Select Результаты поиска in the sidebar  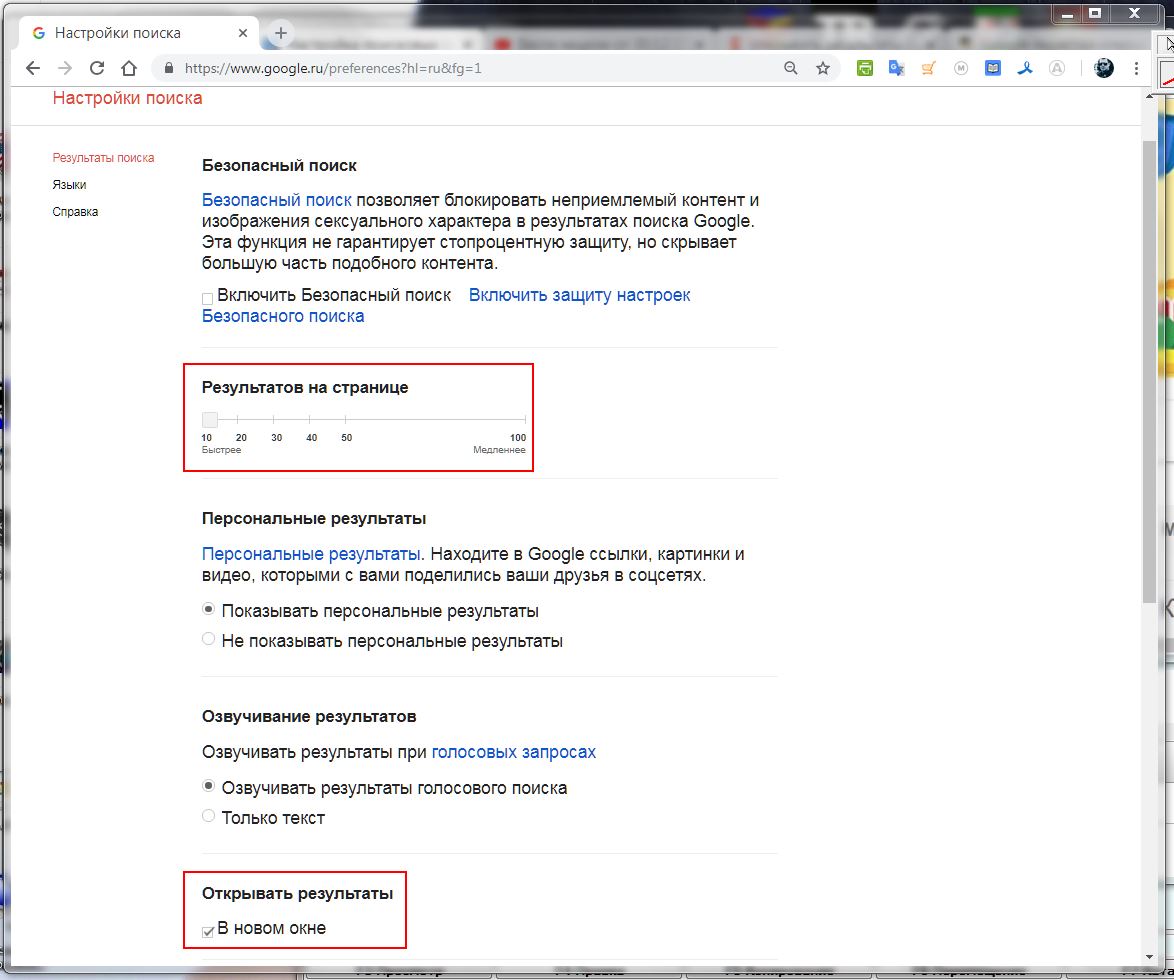103,158
